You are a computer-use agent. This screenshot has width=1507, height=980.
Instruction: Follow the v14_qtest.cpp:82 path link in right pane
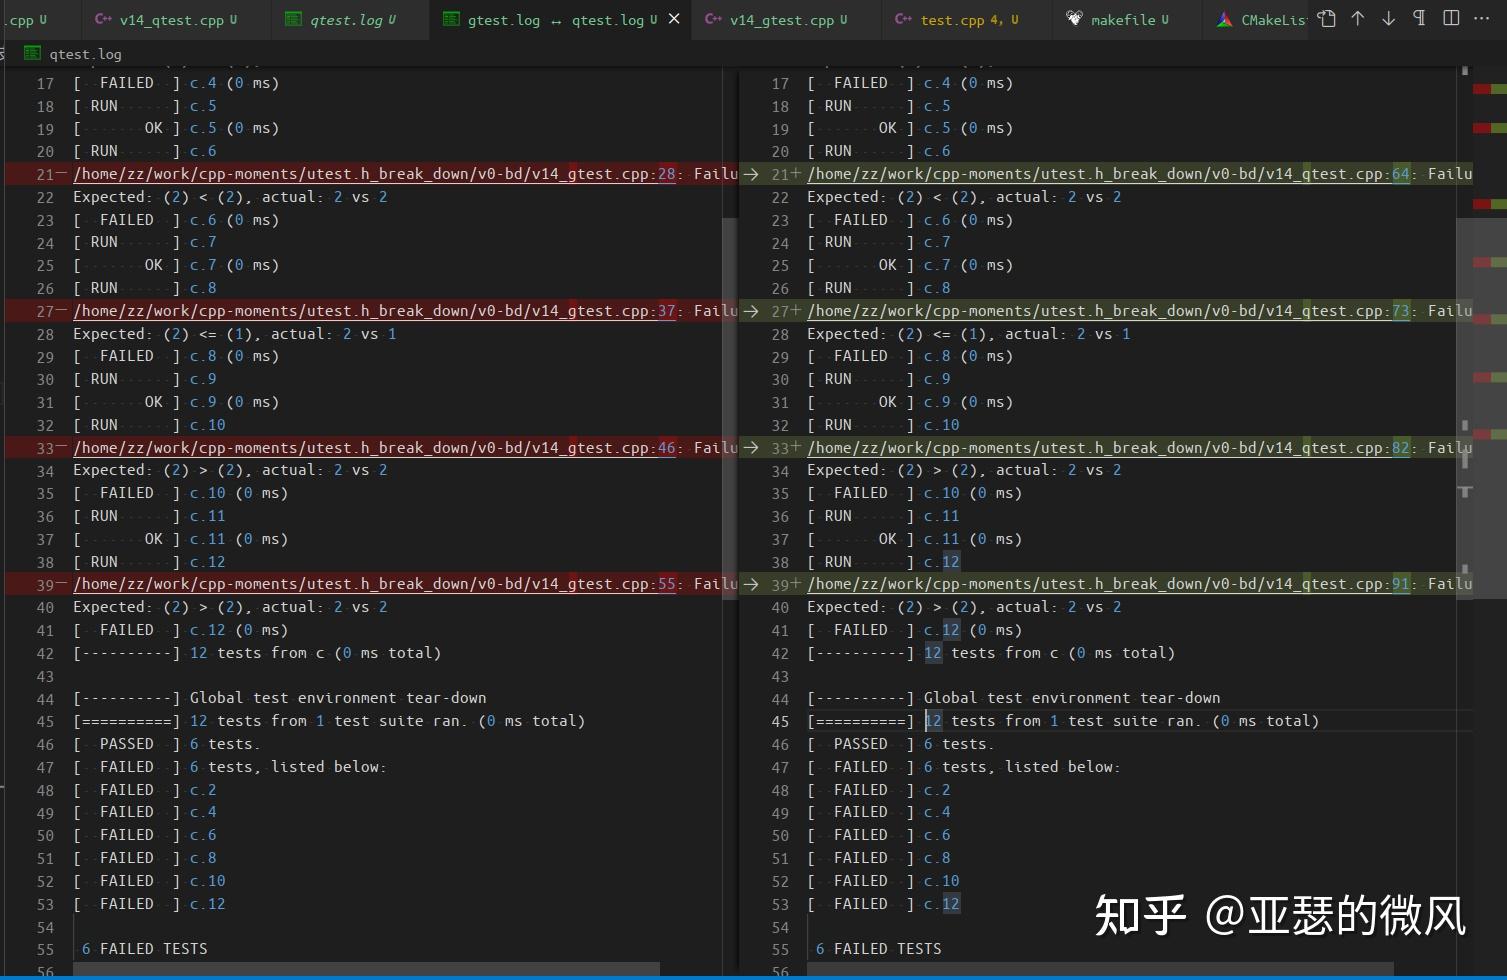click(x=1108, y=448)
